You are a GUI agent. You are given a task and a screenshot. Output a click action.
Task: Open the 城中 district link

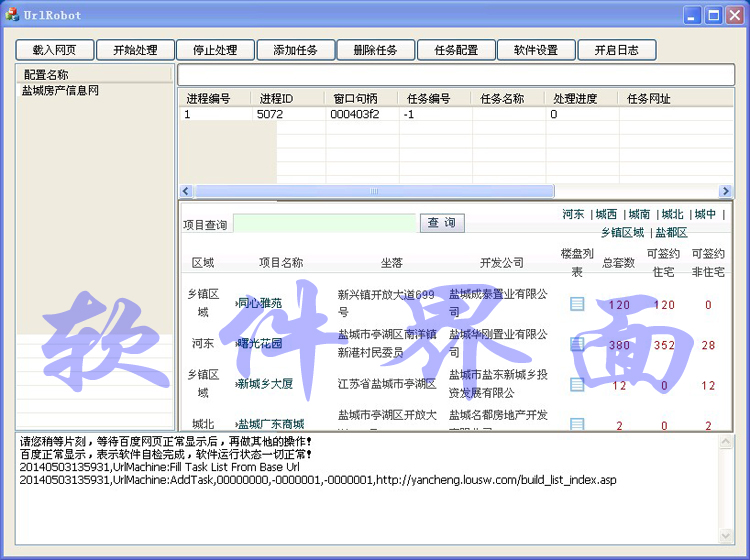705,214
